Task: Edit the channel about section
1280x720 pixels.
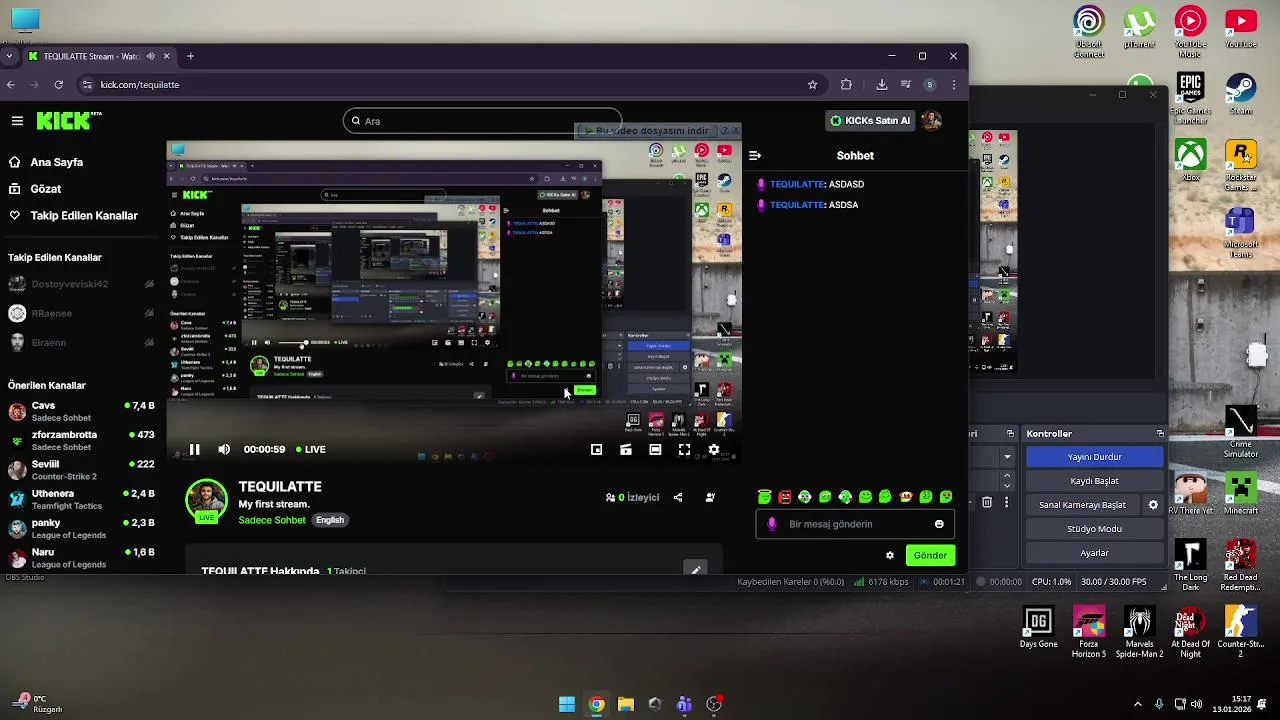Action: [695, 570]
